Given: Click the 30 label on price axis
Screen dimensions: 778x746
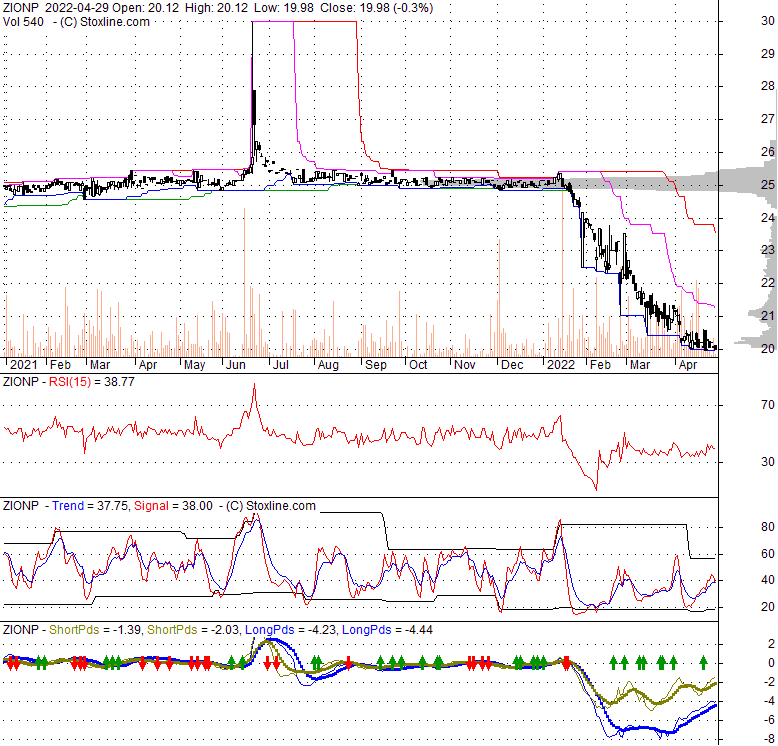Looking at the screenshot, I should (x=768, y=21).
